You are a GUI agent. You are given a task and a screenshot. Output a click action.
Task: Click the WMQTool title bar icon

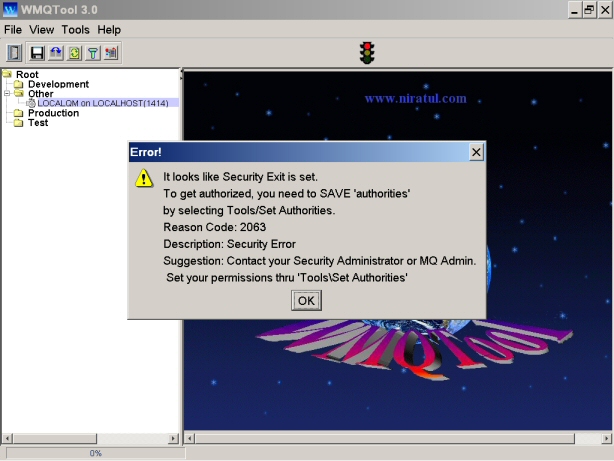coord(10,9)
